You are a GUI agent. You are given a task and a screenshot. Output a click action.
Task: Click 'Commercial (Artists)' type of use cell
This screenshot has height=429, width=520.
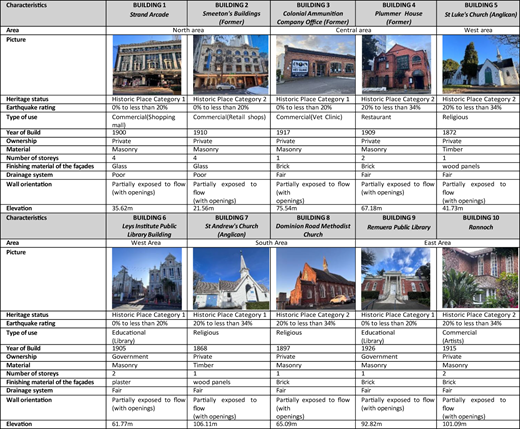click(x=460, y=337)
